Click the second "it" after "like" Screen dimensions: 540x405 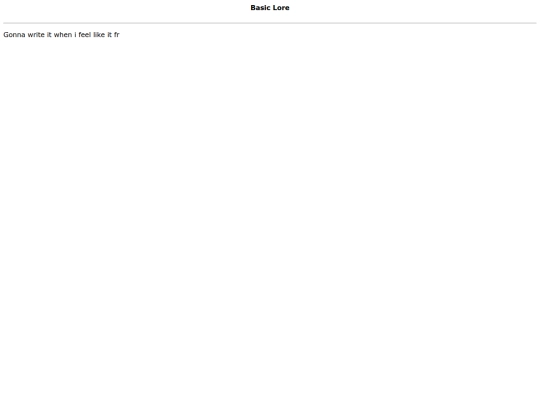pos(110,35)
